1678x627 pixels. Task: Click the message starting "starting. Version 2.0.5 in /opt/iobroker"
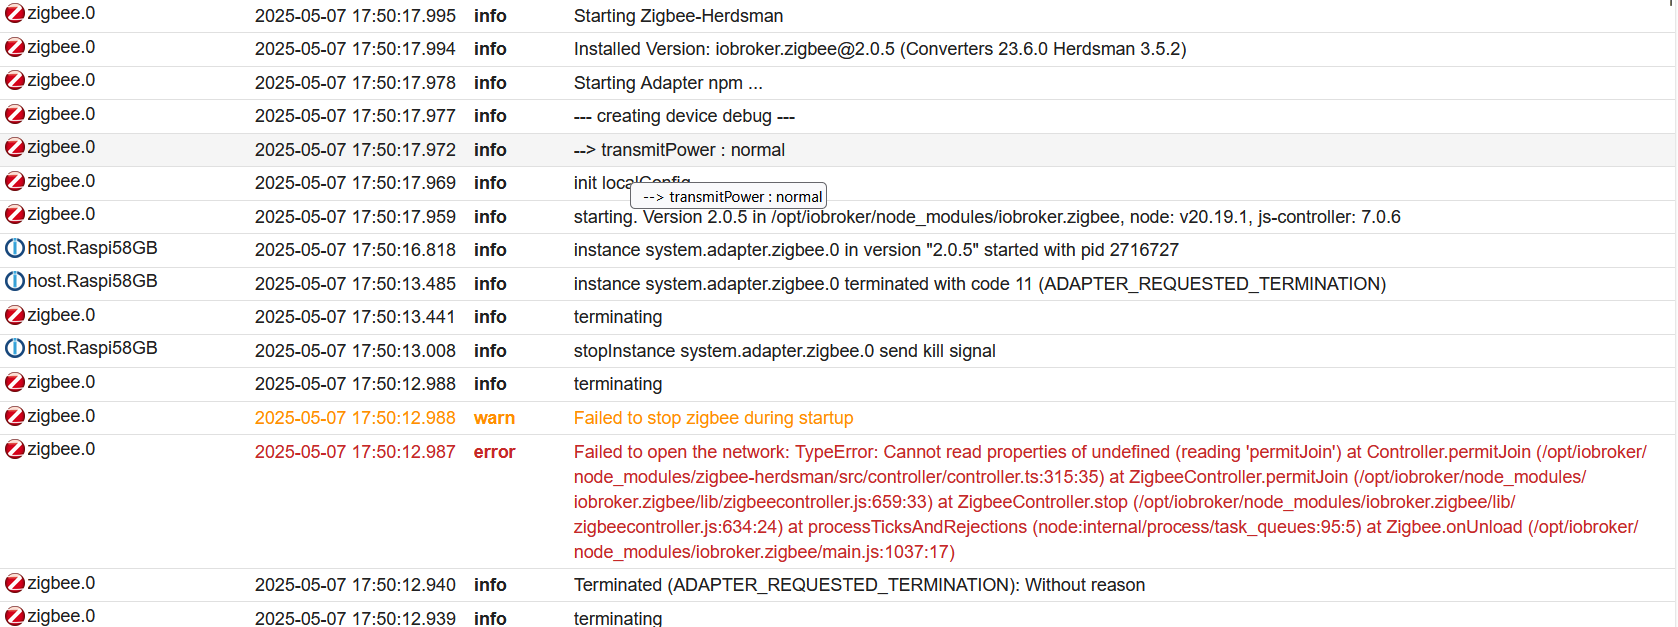(x=987, y=217)
